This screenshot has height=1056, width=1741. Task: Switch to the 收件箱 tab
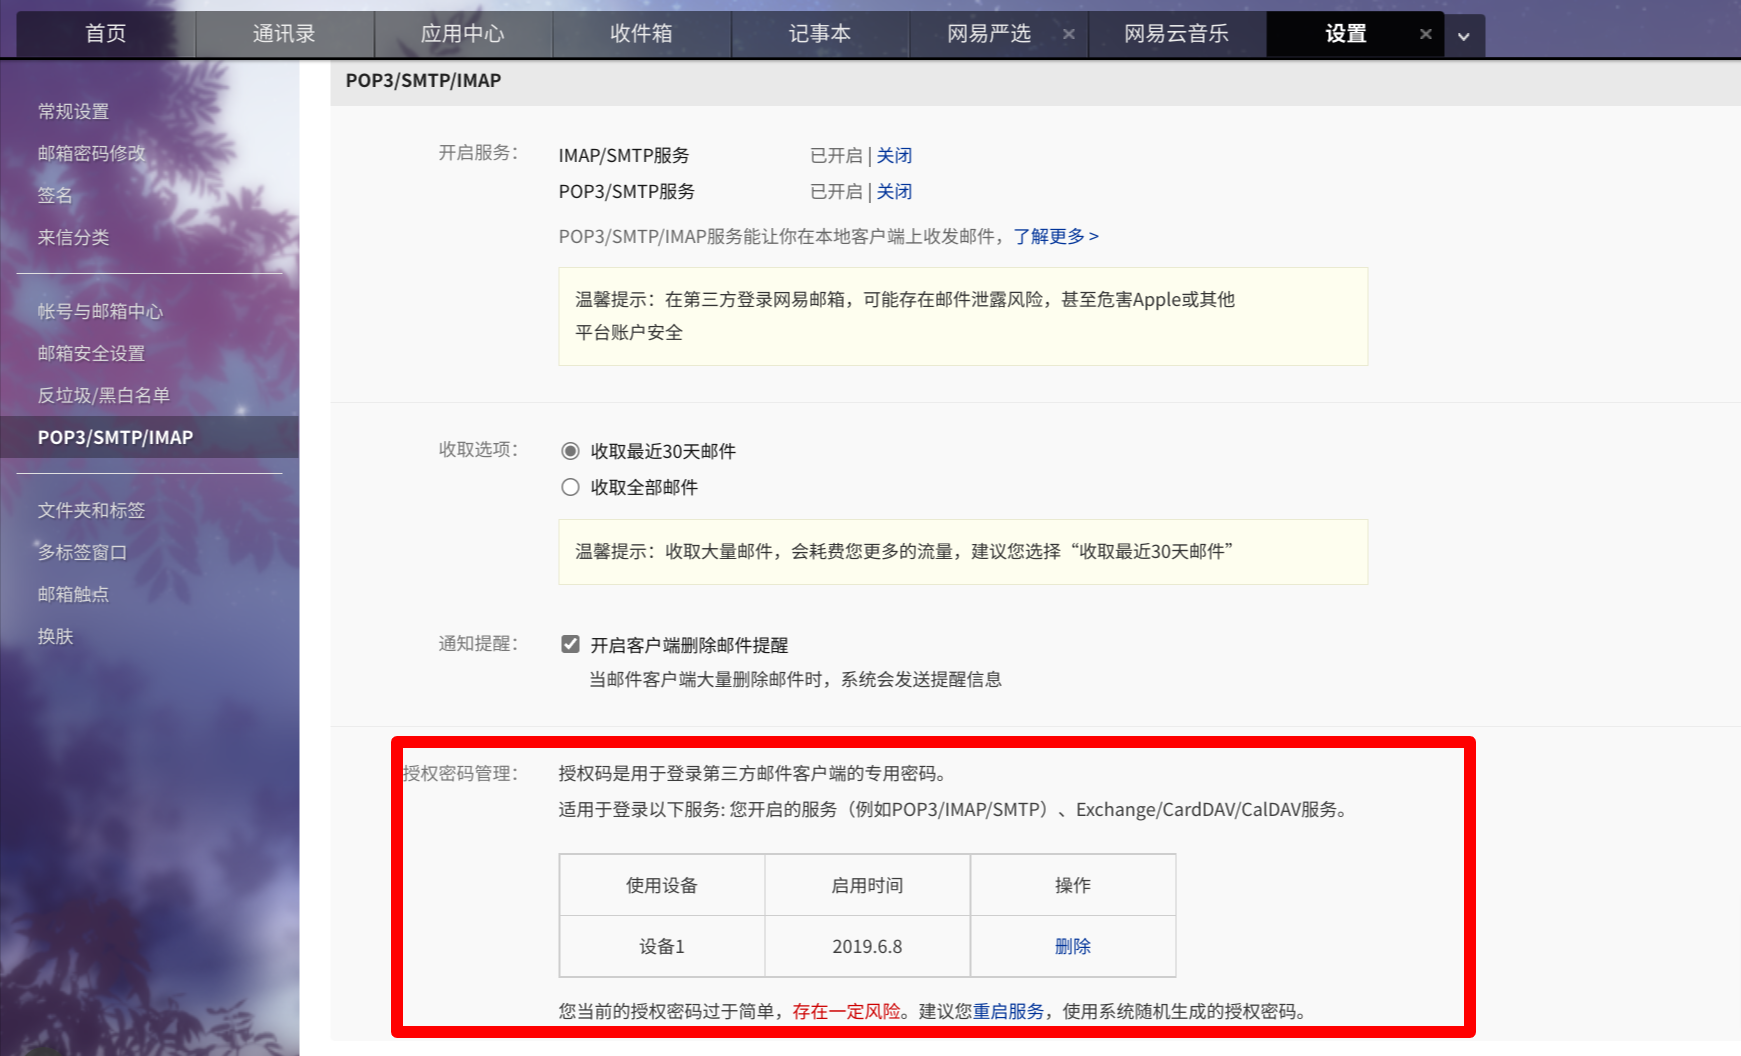(641, 33)
